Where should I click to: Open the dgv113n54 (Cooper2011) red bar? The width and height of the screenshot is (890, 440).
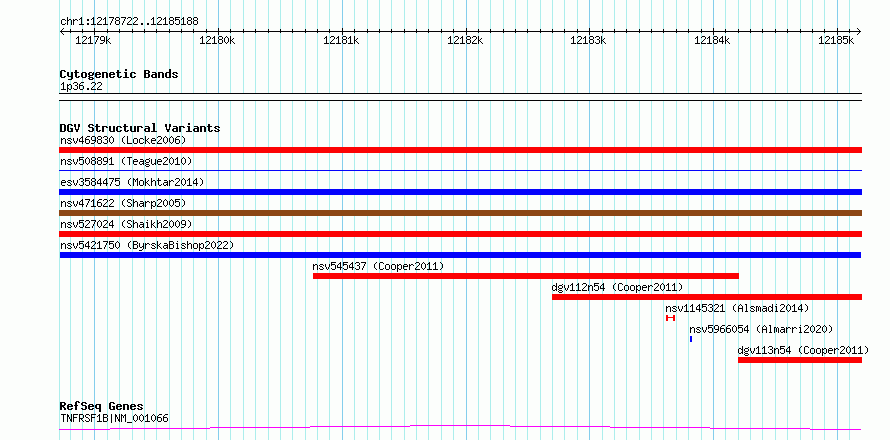(x=800, y=360)
